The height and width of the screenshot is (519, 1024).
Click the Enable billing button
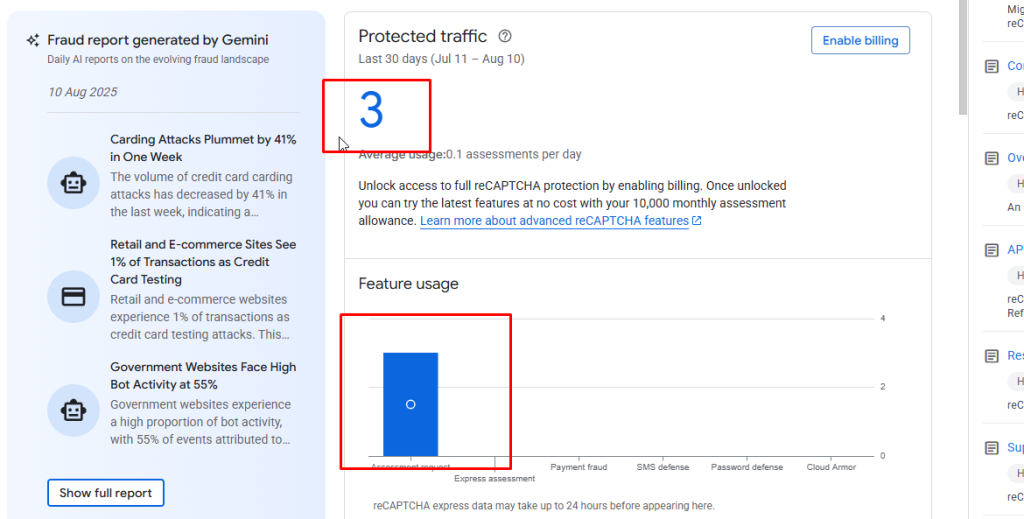tap(860, 40)
